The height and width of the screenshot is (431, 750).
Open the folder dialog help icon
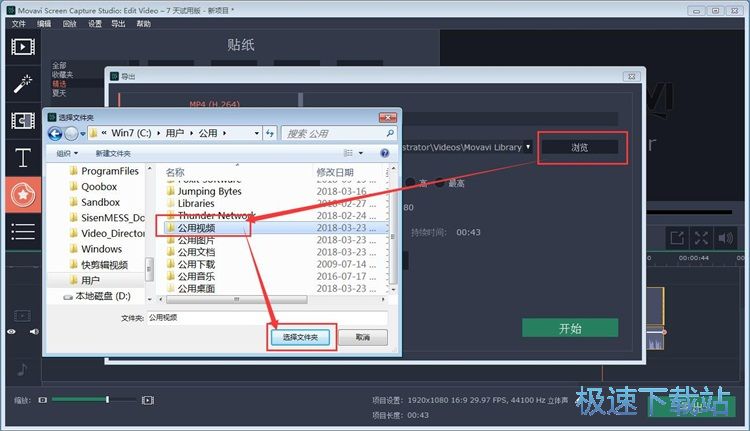click(385, 153)
